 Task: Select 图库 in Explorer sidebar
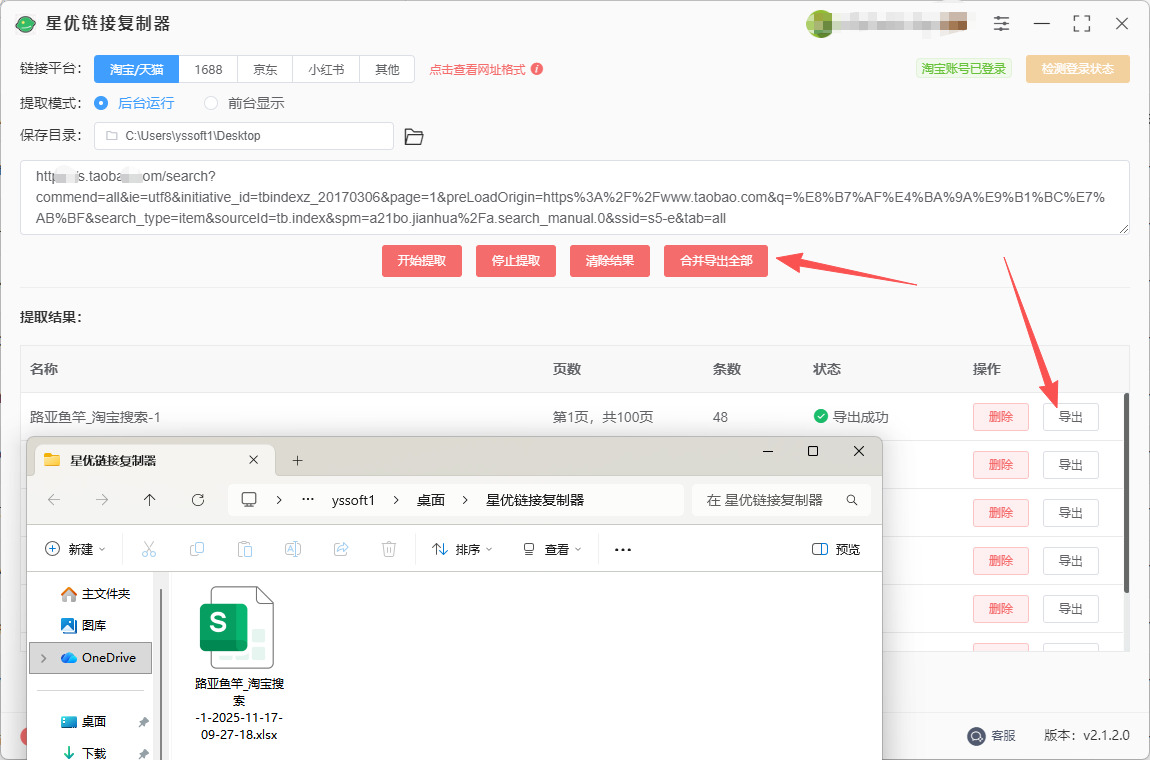click(84, 625)
